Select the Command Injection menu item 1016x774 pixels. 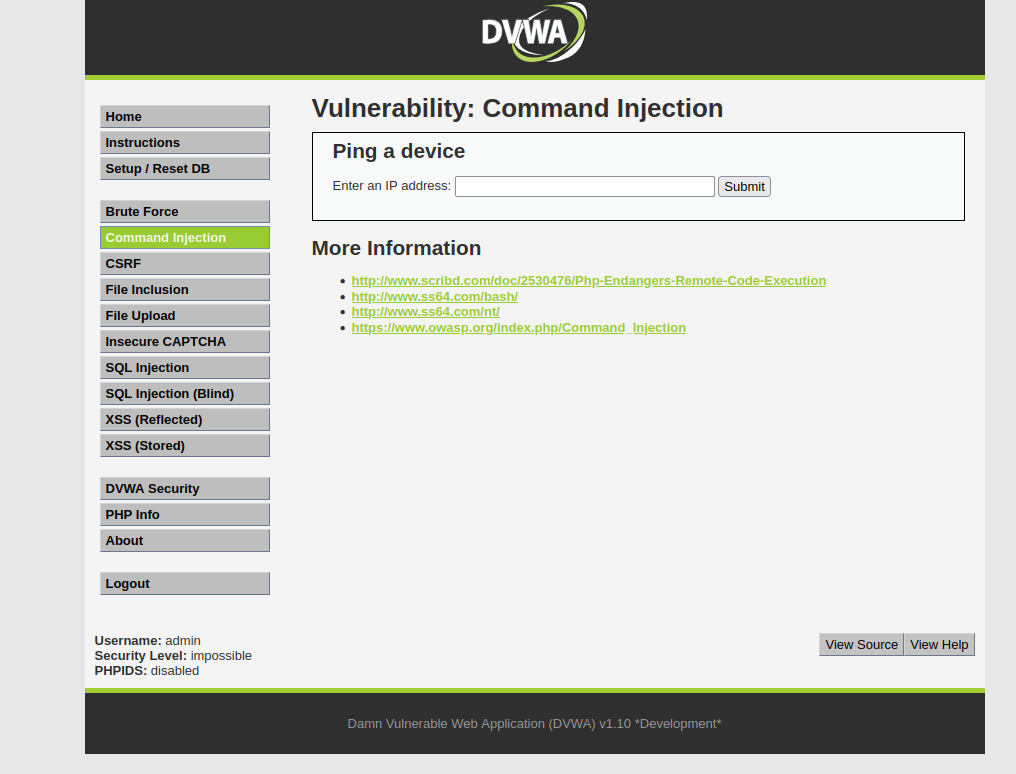pos(185,238)
